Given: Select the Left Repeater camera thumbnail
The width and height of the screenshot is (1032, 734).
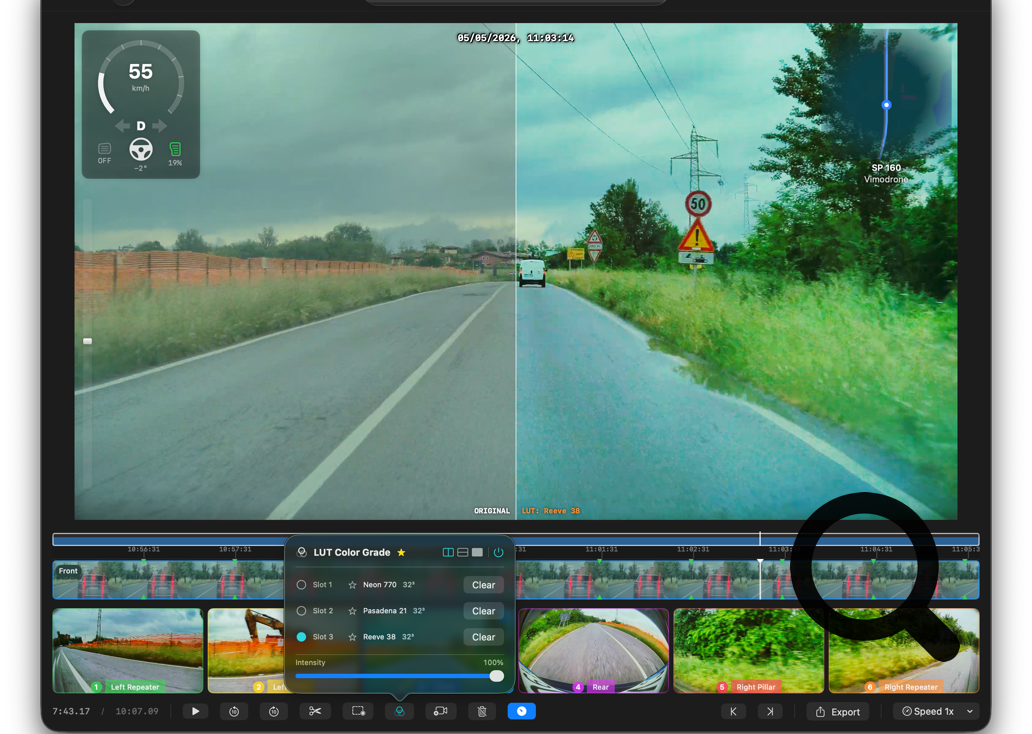Looking at the screenshot, I should point(128,650).
